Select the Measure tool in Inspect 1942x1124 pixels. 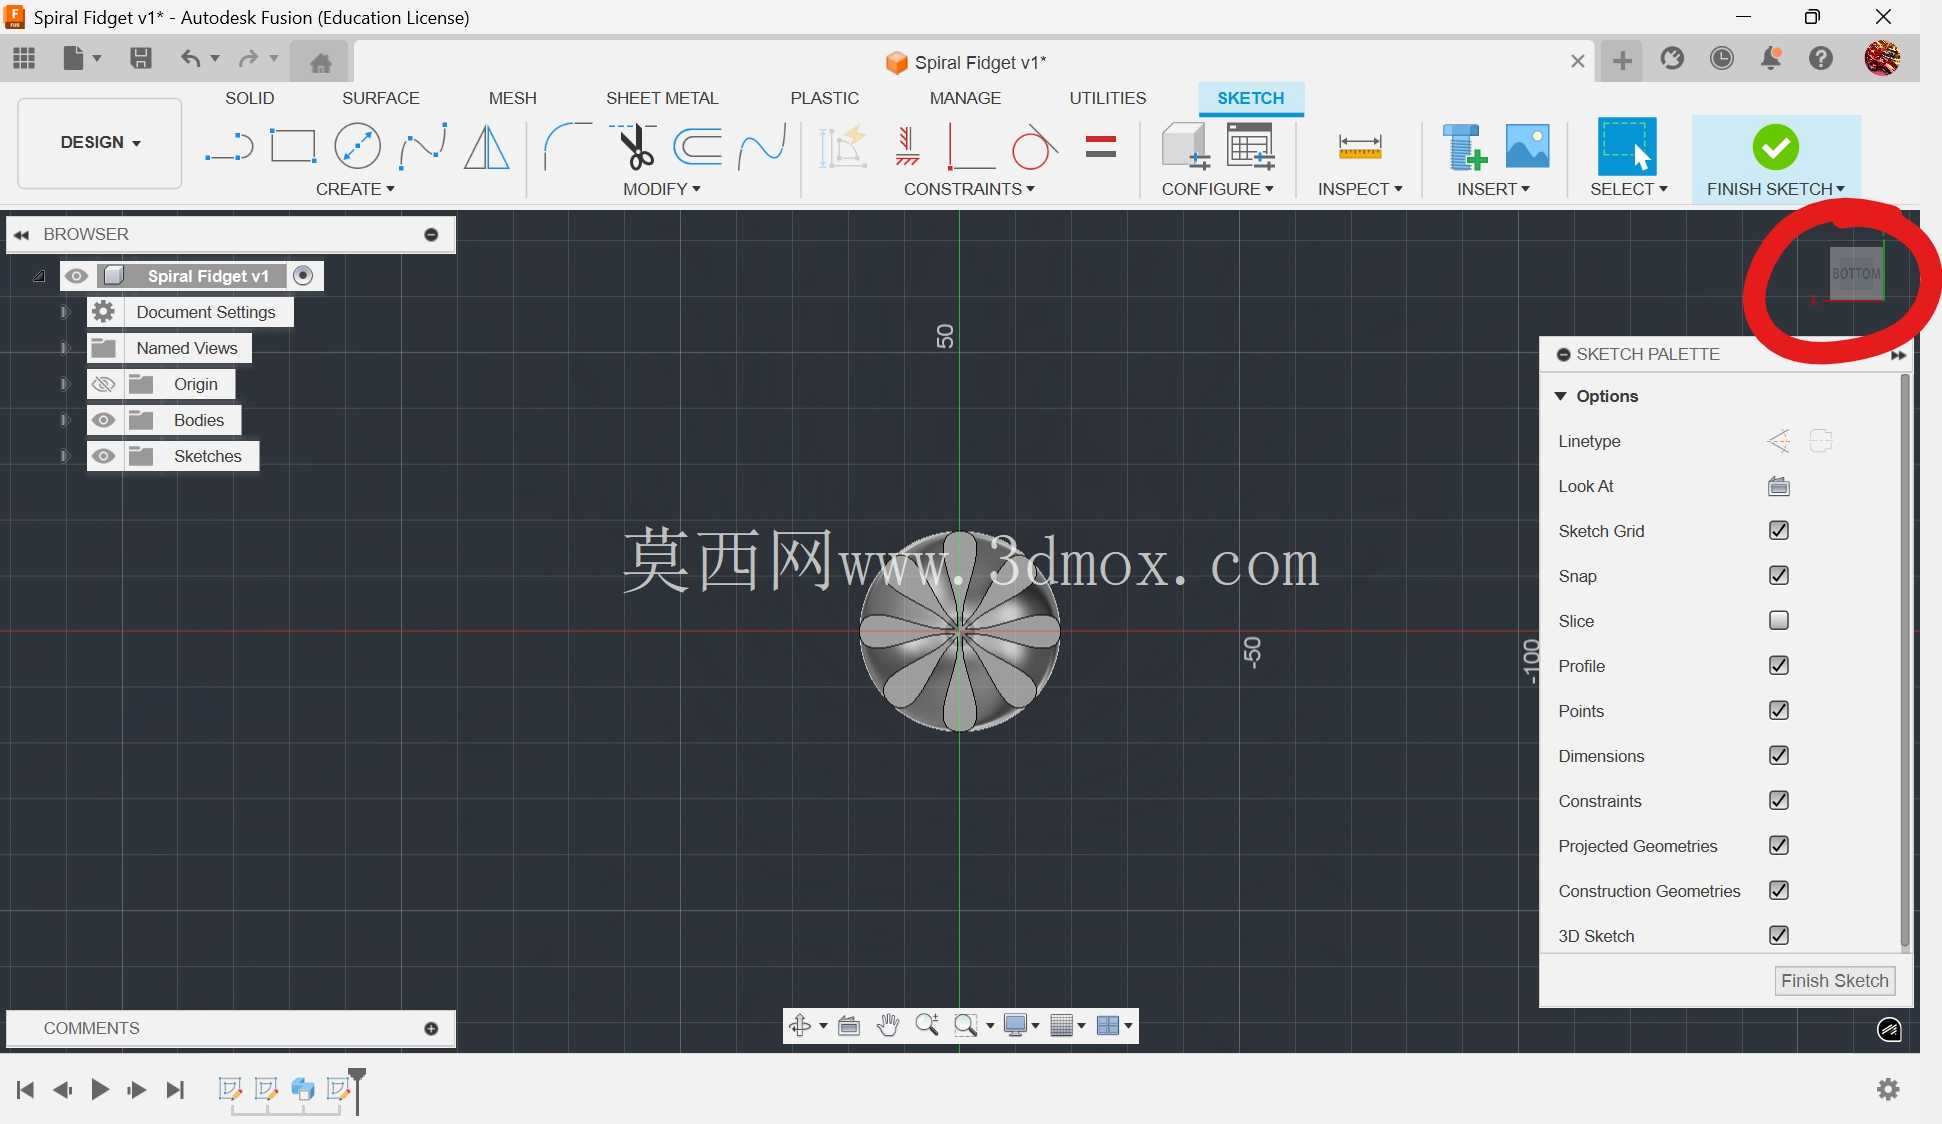[1360, 148]
